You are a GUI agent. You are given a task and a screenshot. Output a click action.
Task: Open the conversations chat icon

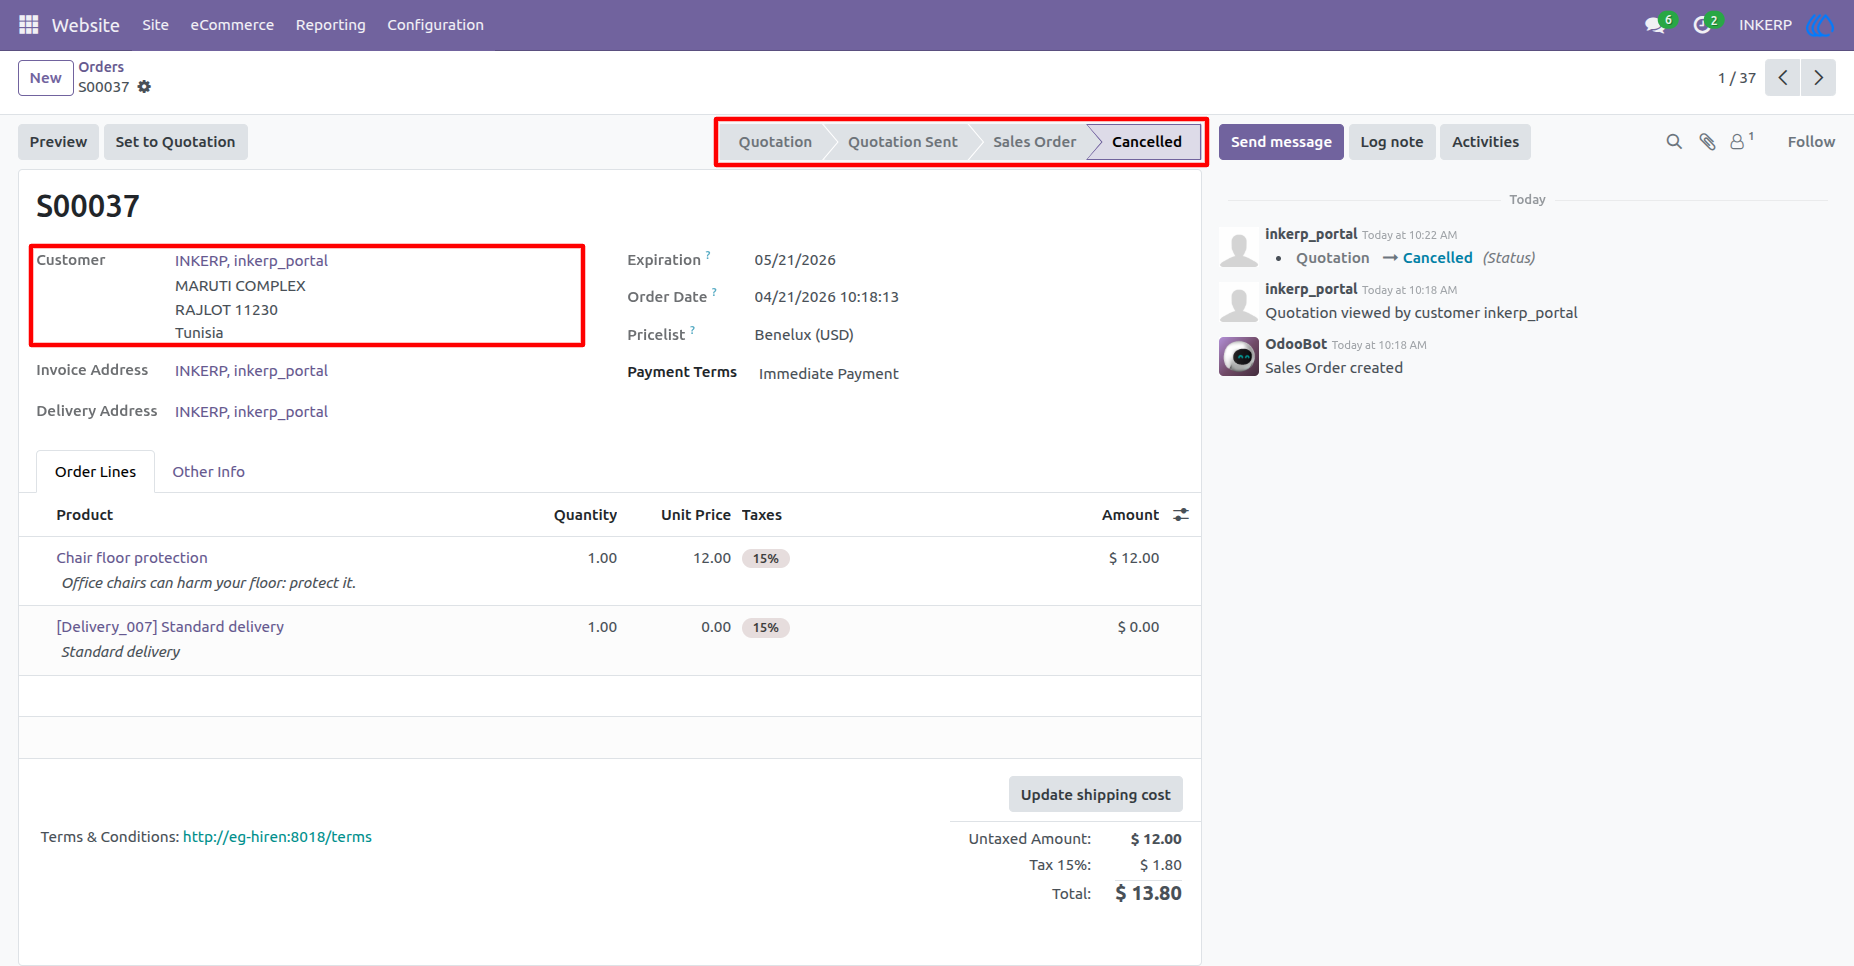[x=1655, y=25]
